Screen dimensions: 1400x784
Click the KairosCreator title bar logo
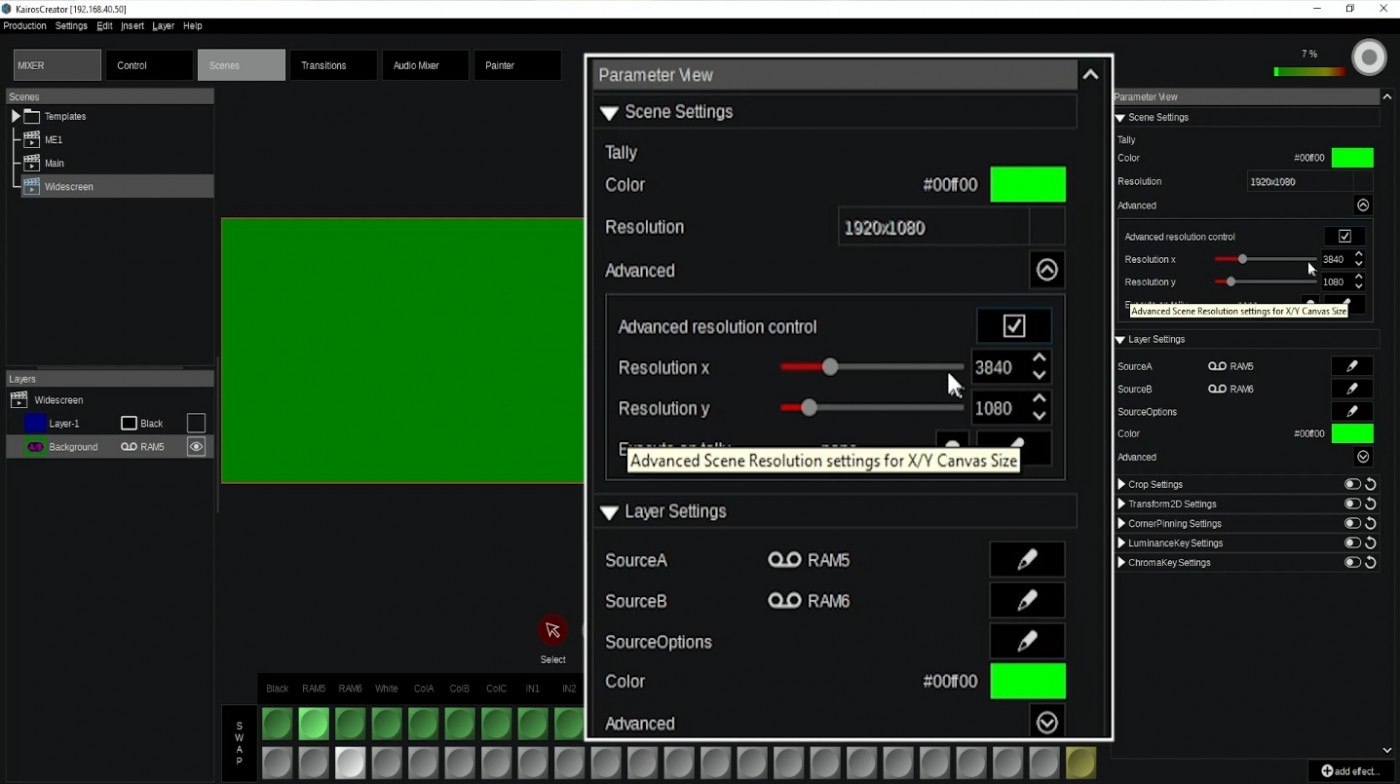(7, 9)
